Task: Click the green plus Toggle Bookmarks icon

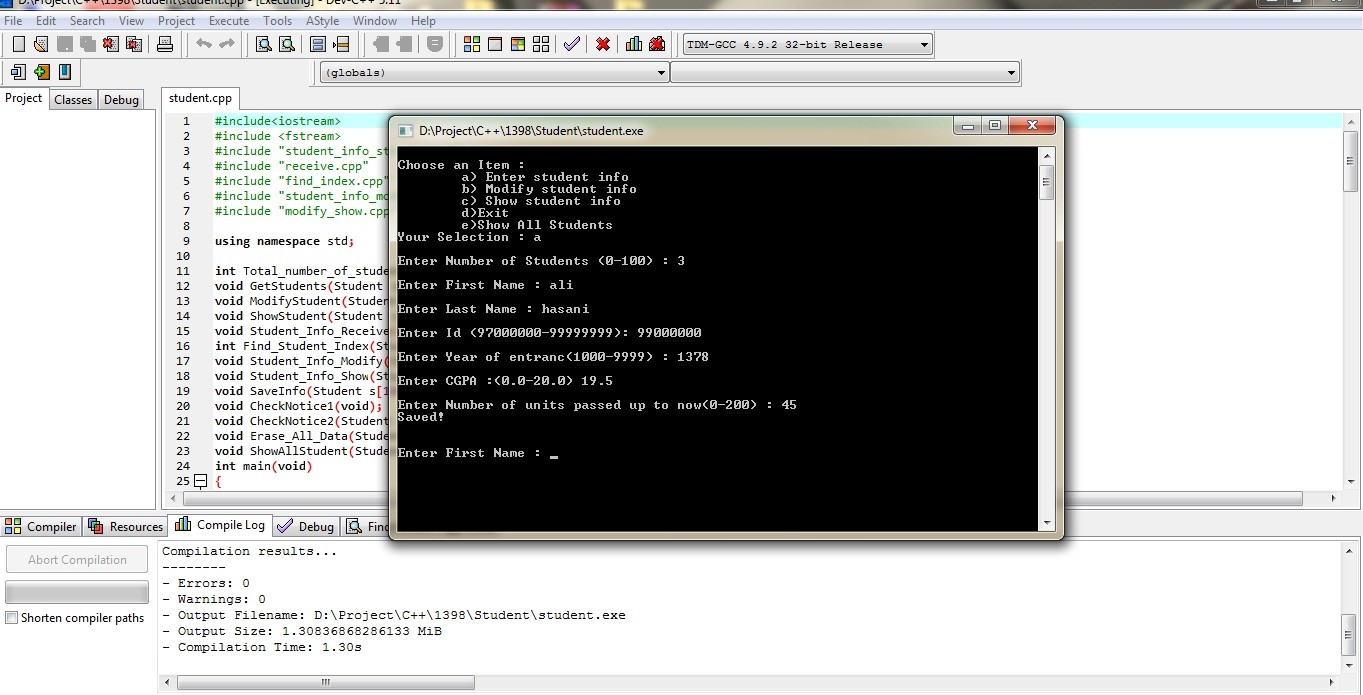Action: click(41, 72)
